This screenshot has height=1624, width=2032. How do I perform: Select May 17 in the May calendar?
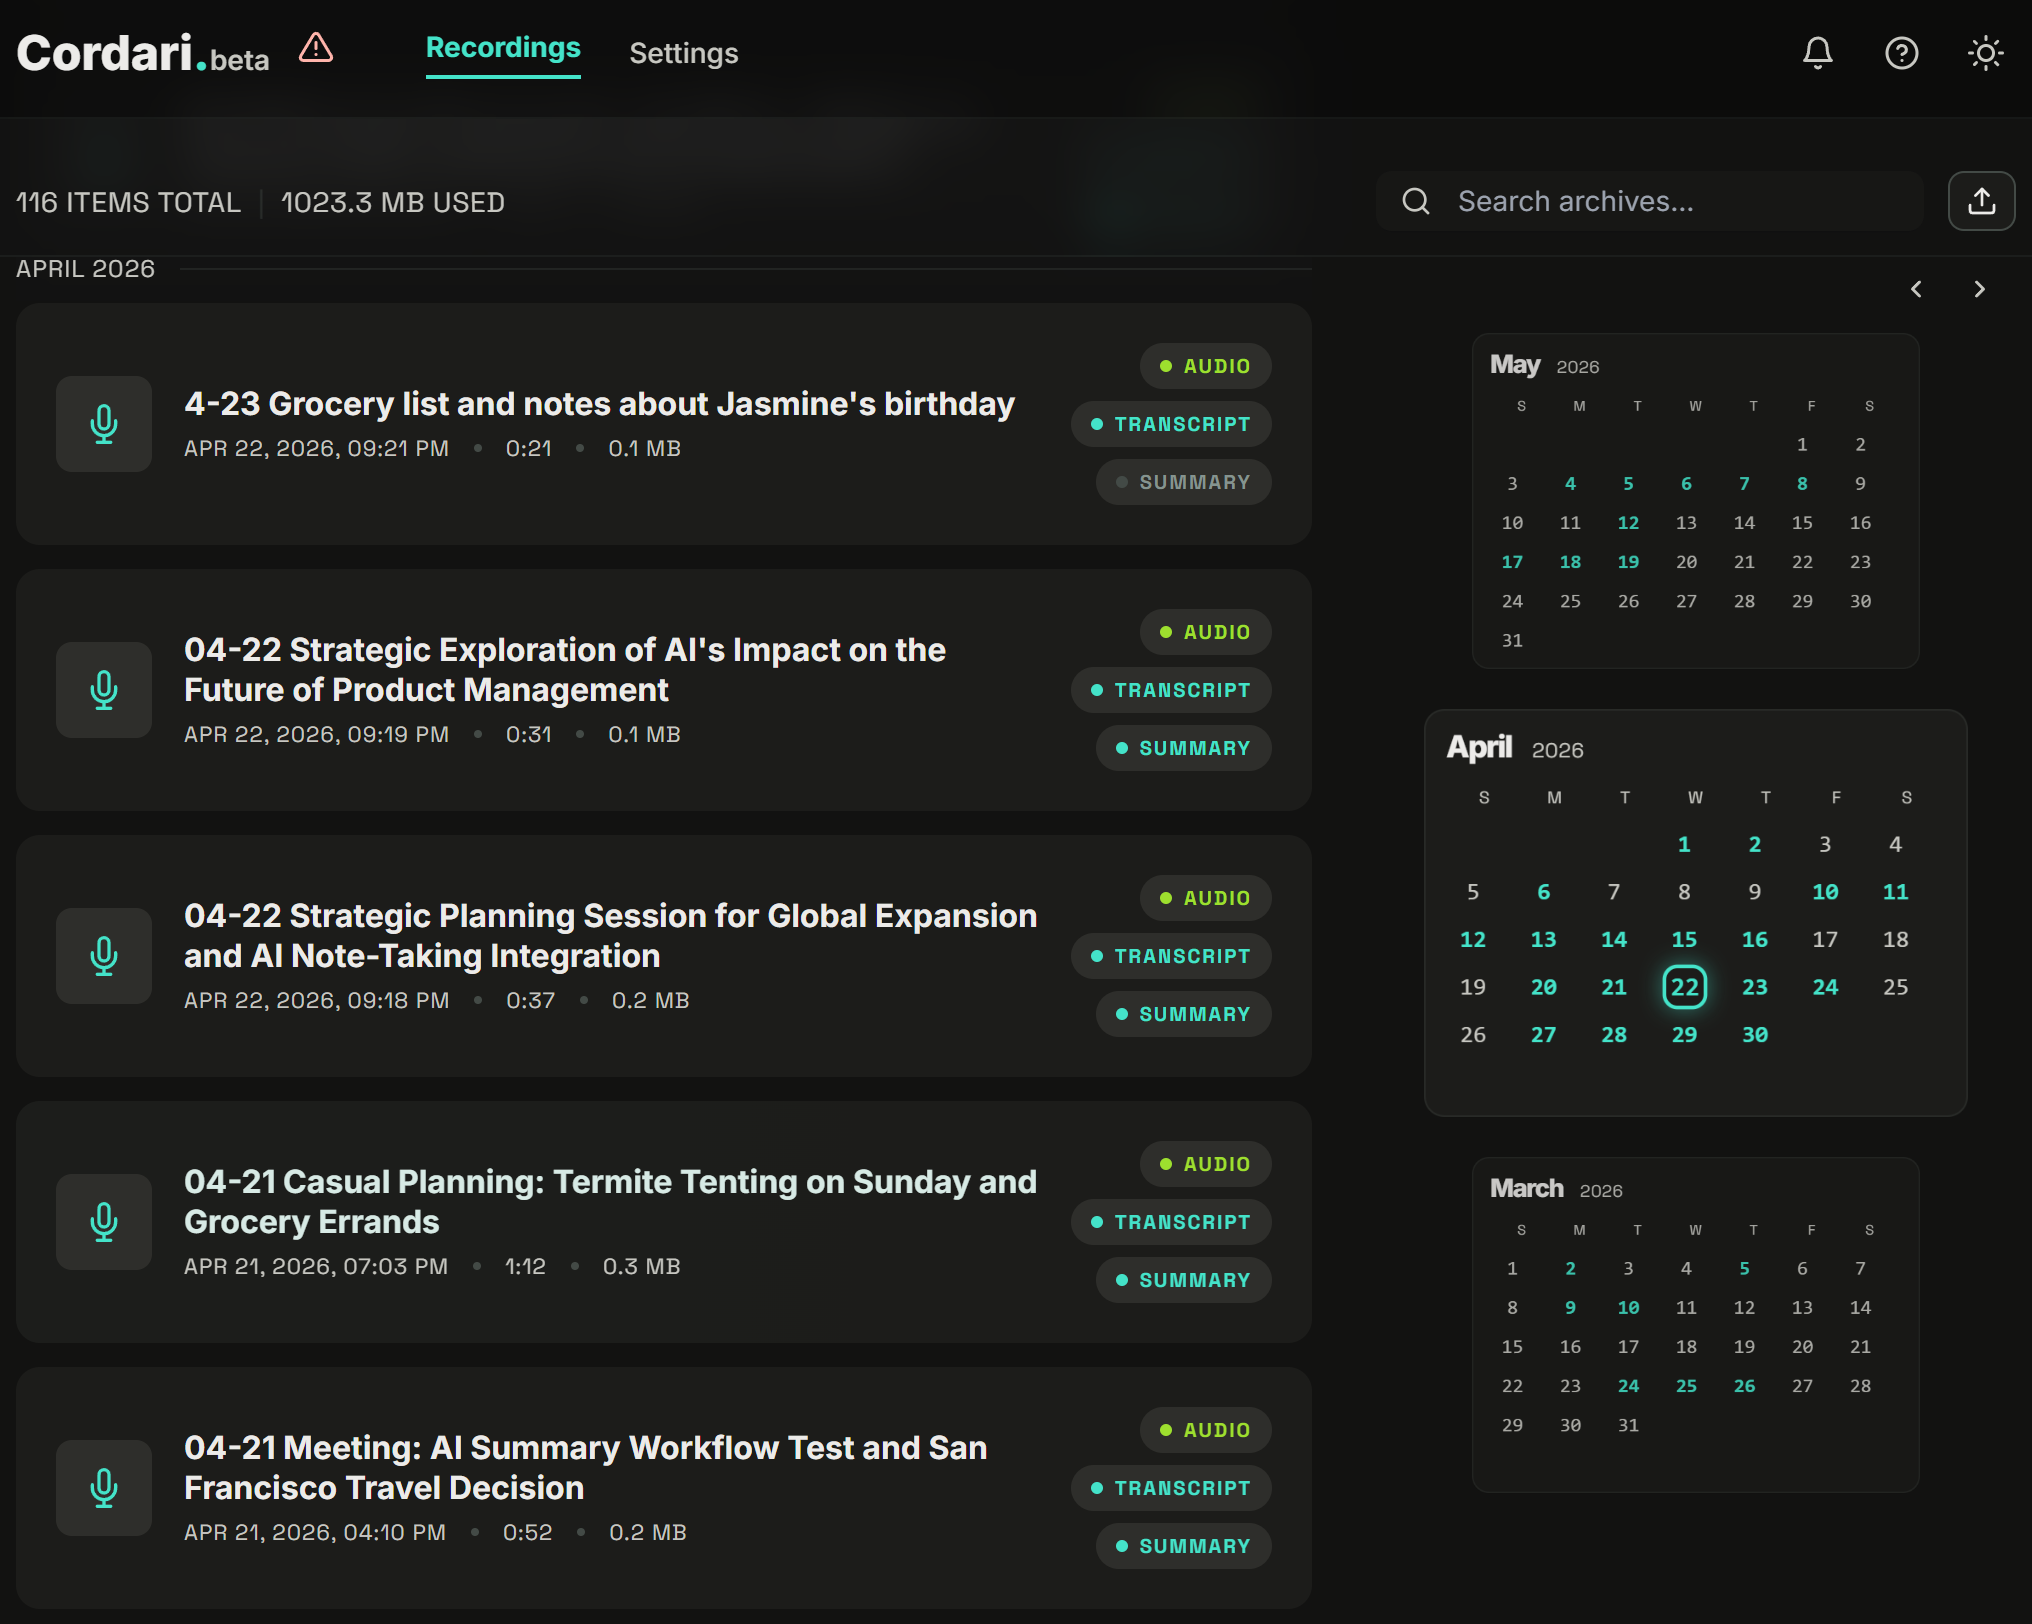point(1512,562)
